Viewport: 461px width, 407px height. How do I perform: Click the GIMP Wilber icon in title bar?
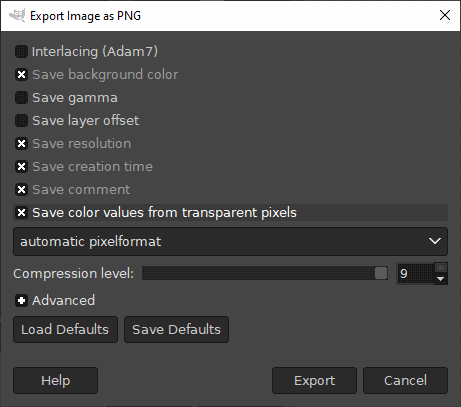[17, 15]
